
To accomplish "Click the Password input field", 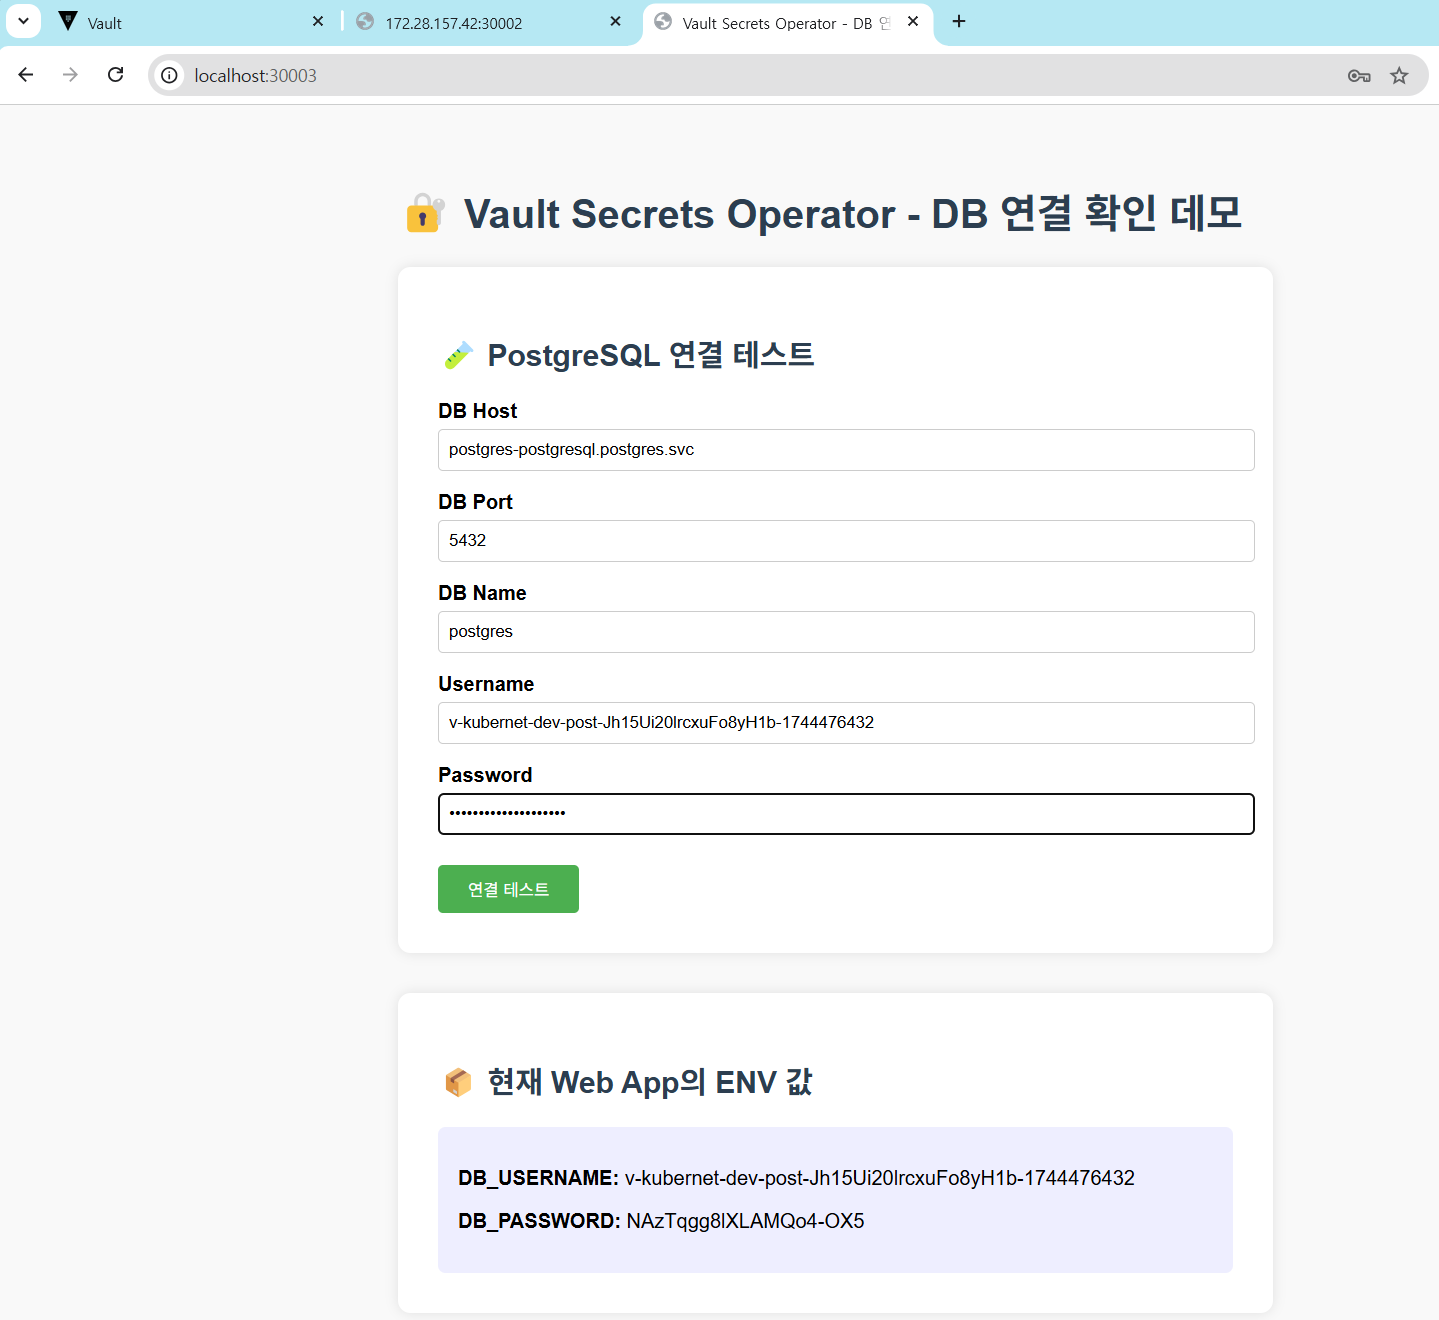I will [x=846, y=814].
